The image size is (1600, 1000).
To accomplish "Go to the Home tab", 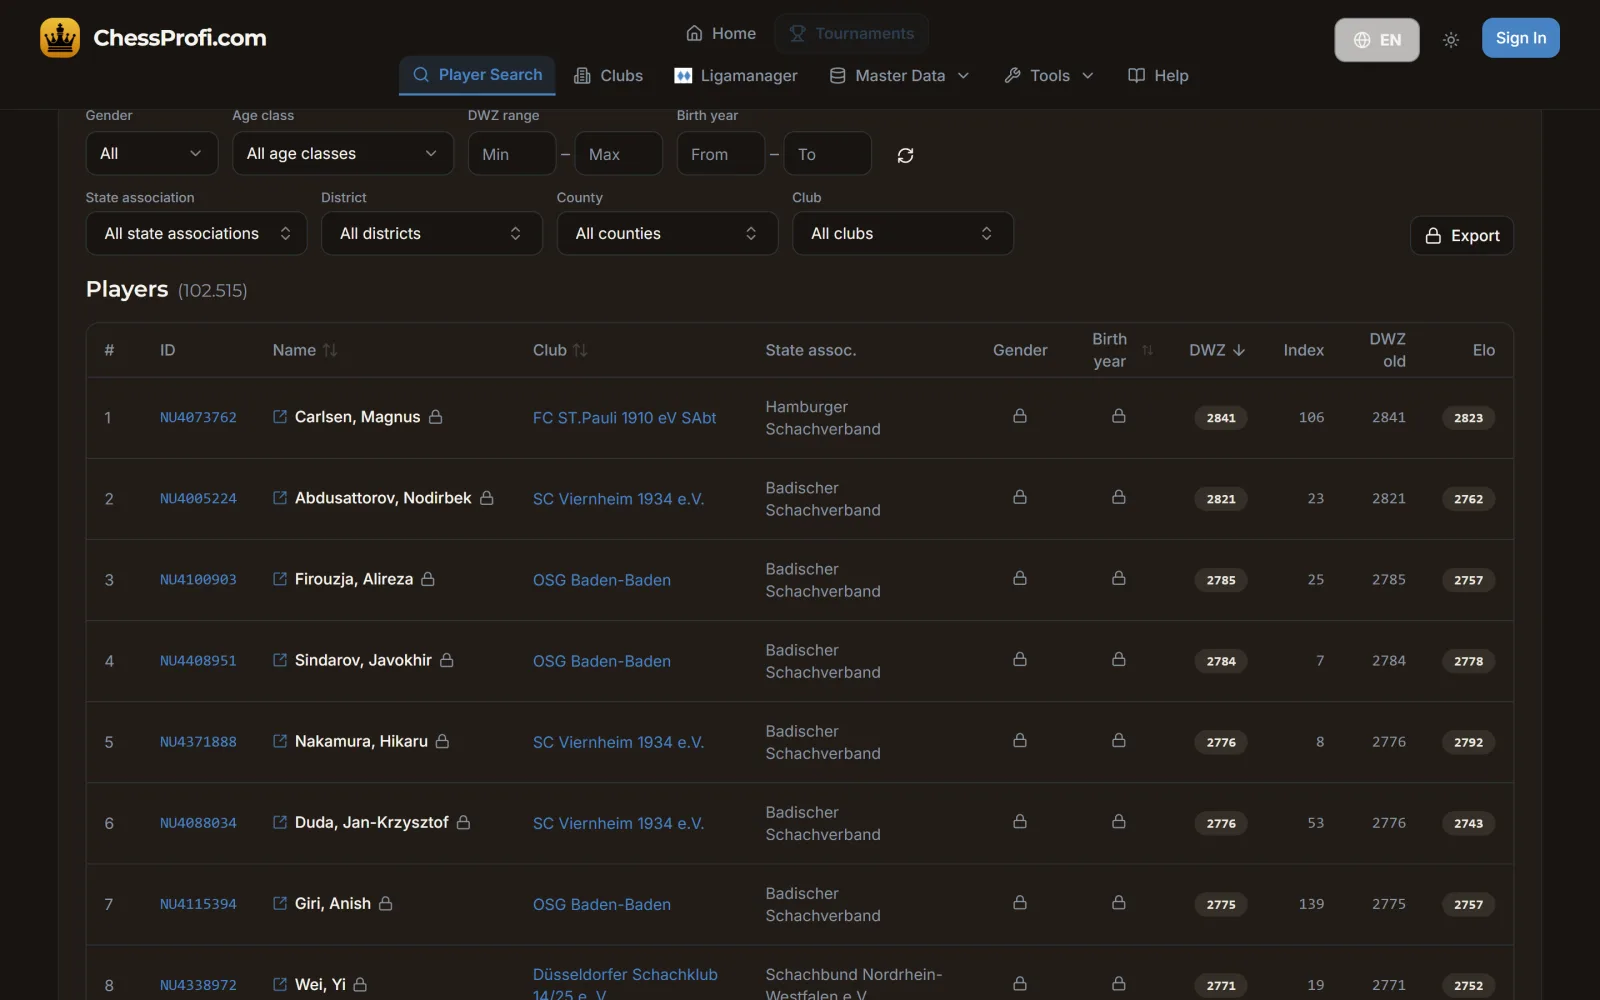I will tap(721, 34).
